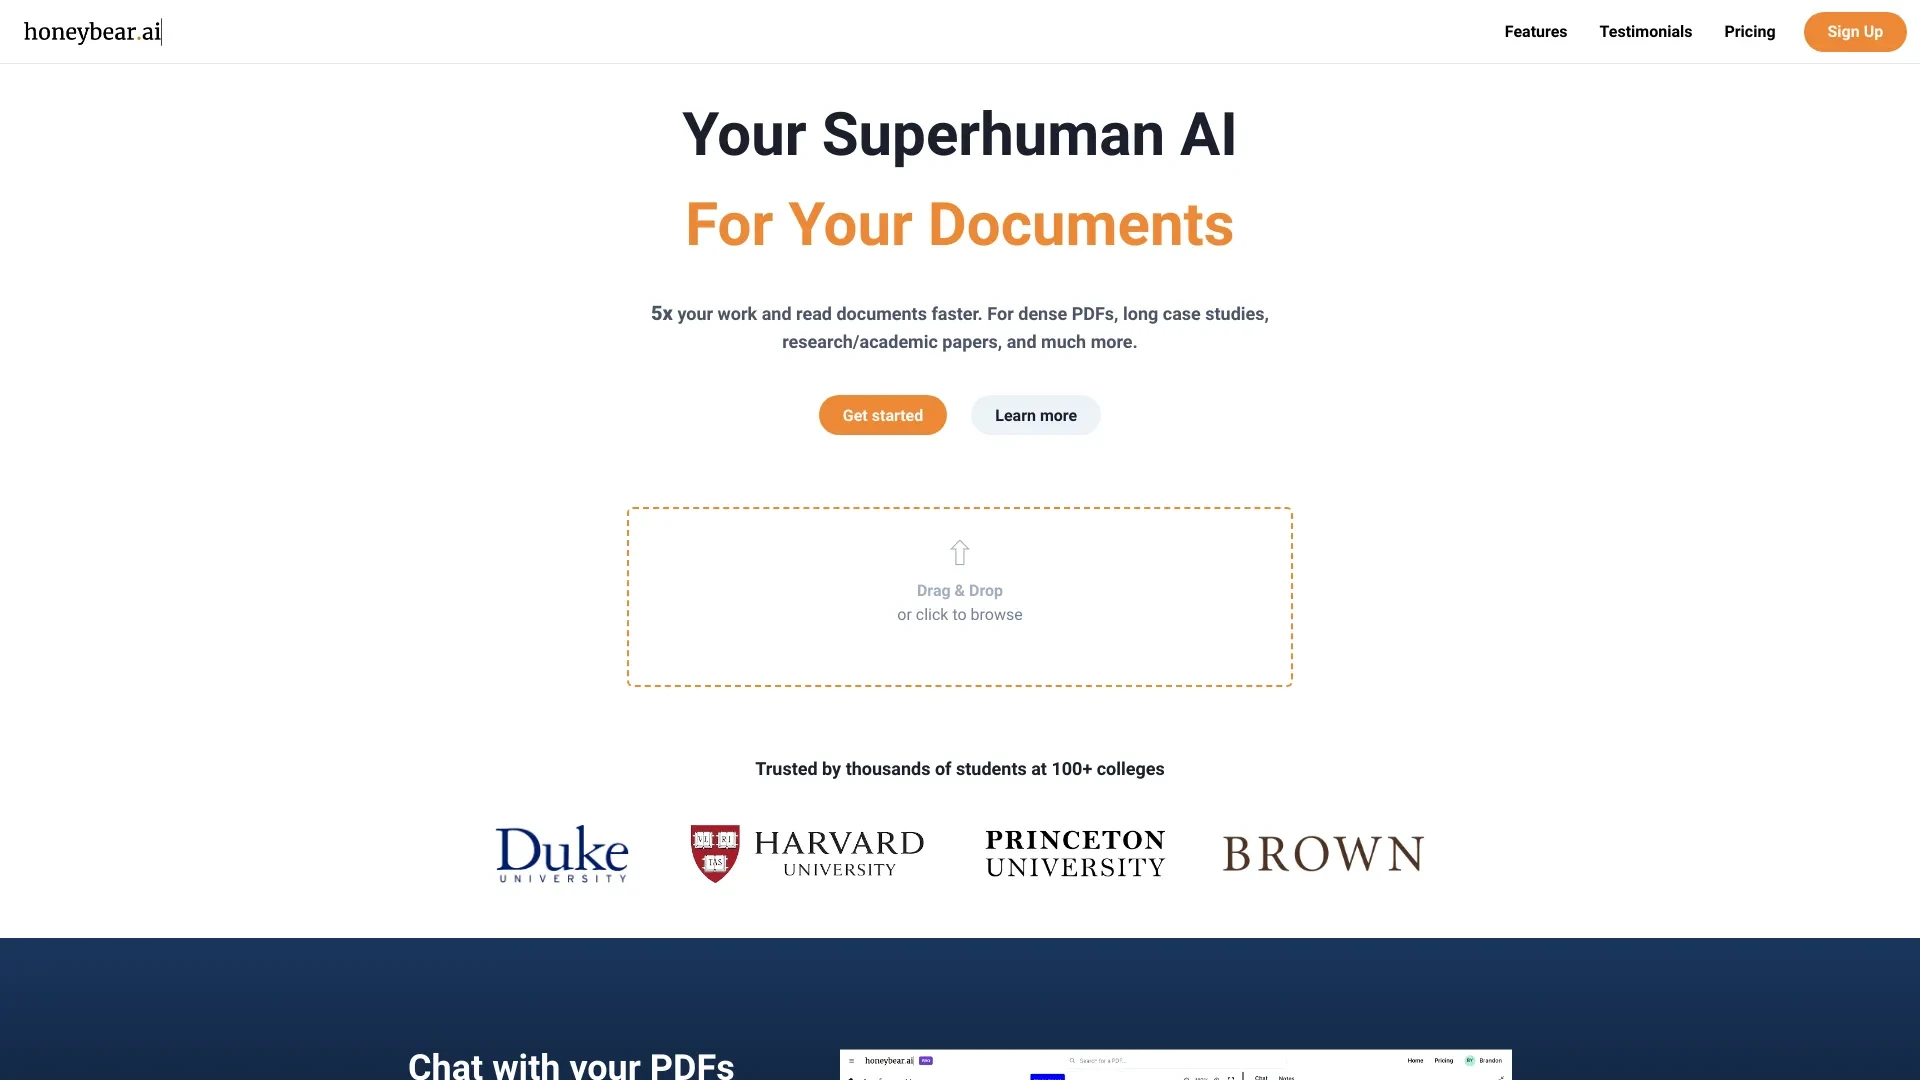Expand the Chat with your PDFs section
1920x1080 pixels.
coord(571,1063)
